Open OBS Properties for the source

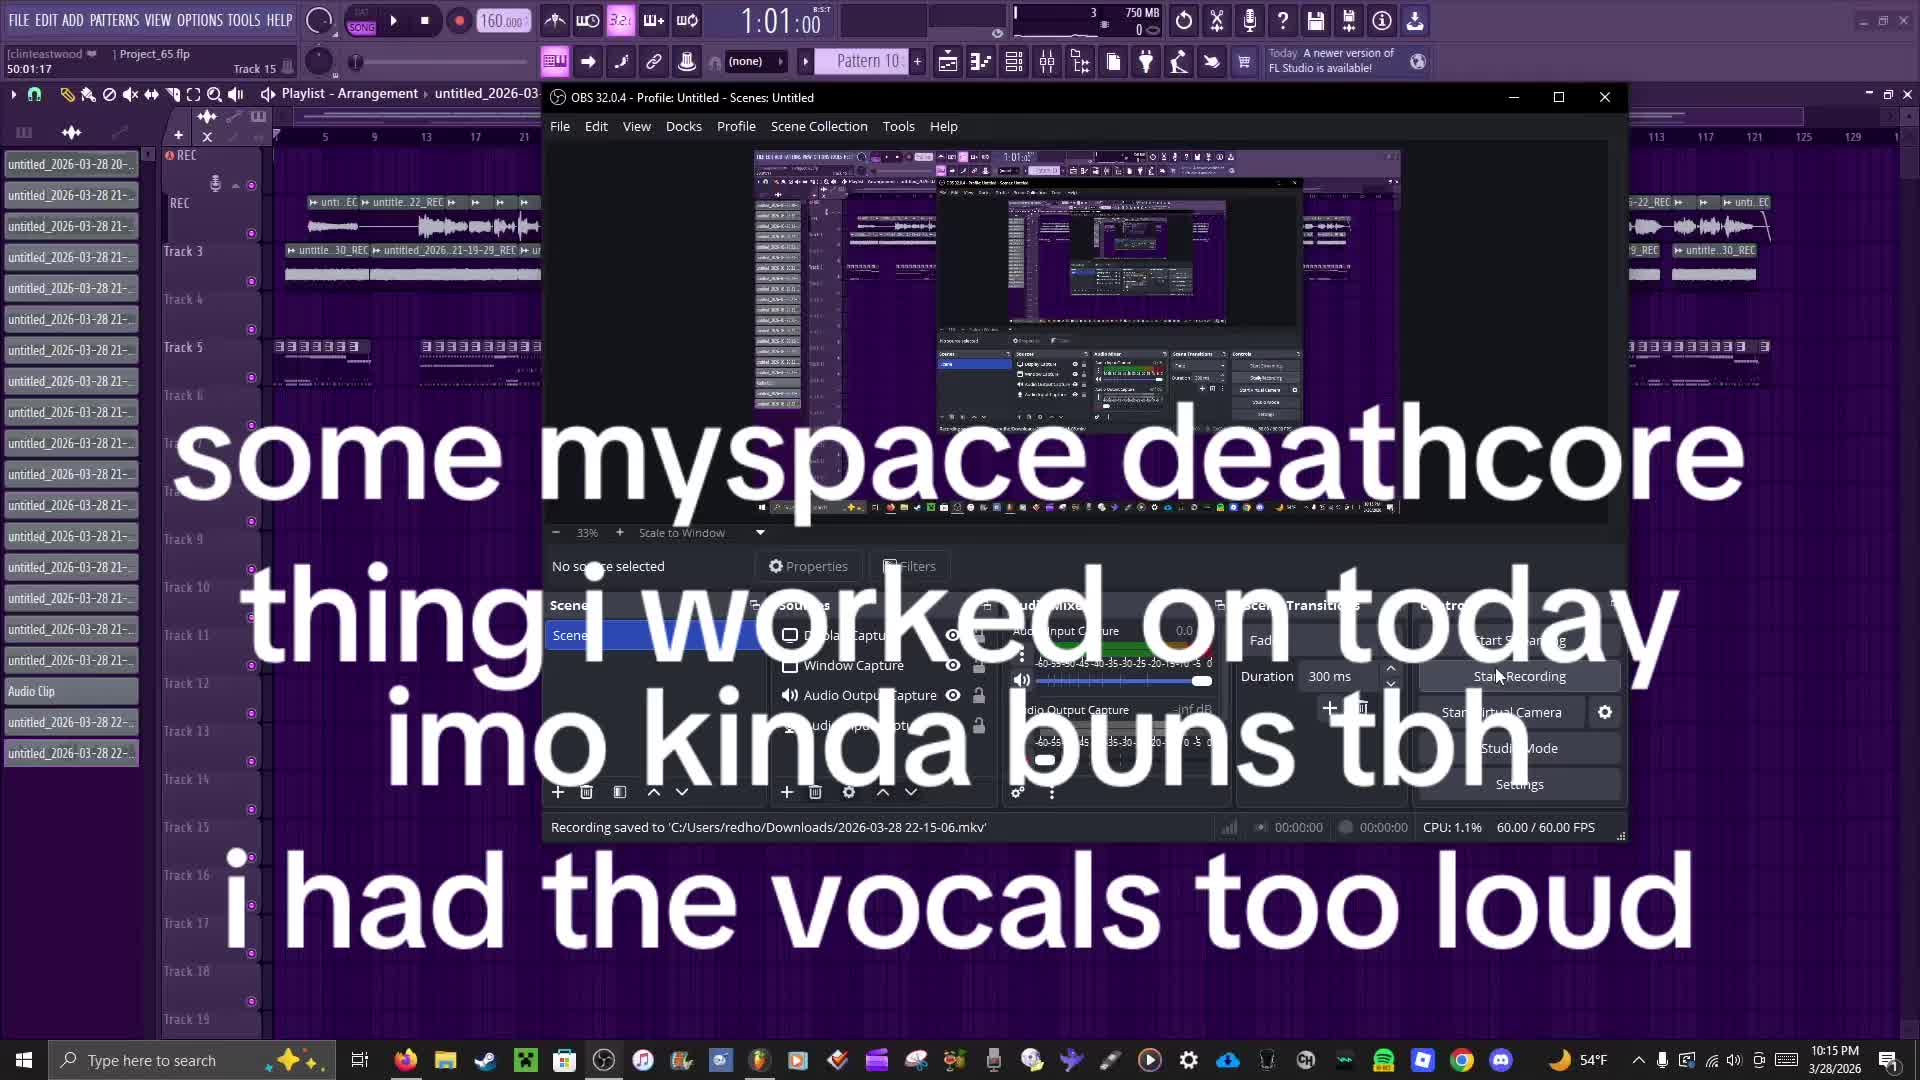(x=808, y=566)
